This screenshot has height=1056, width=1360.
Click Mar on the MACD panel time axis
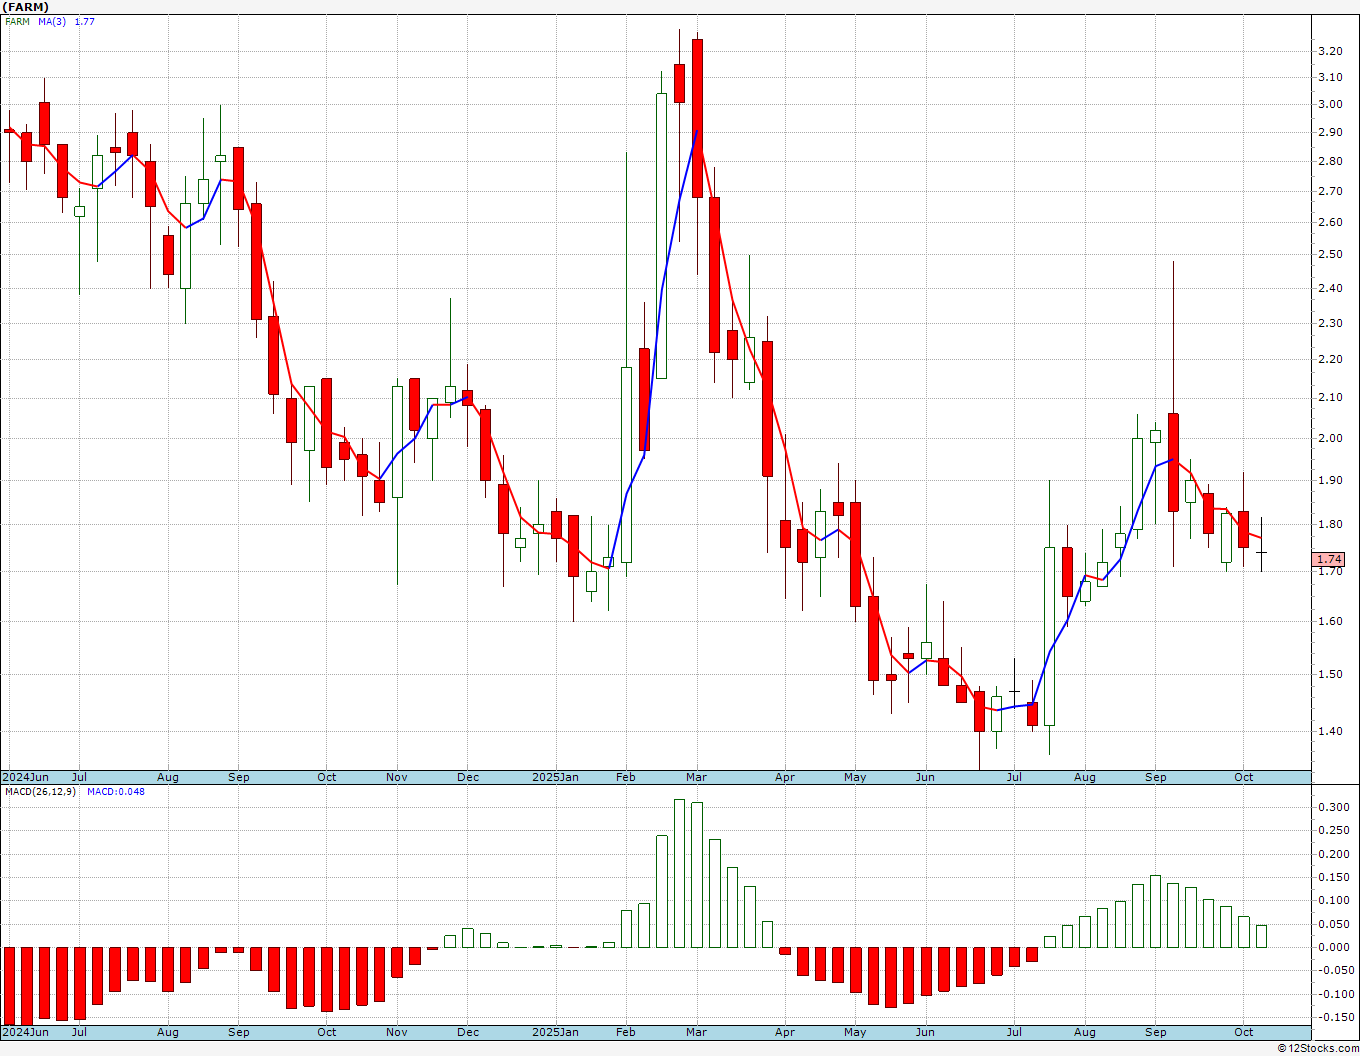click(x=697, y=1032)
